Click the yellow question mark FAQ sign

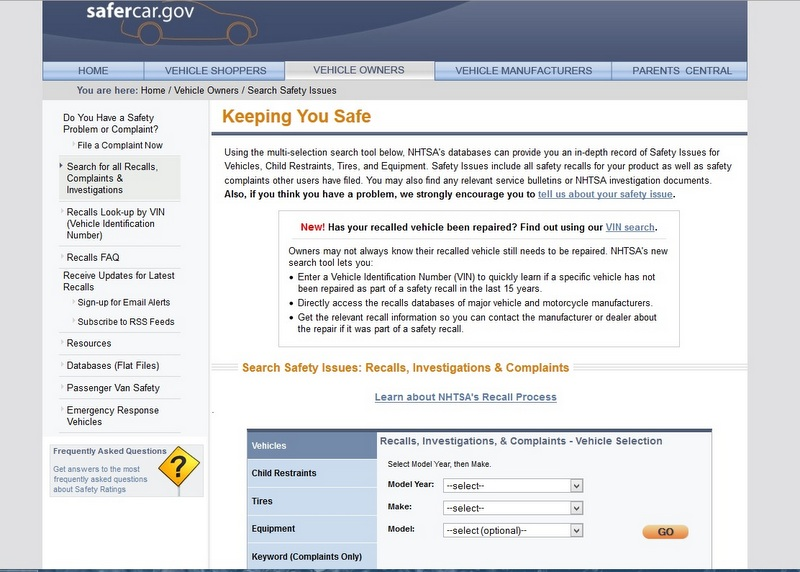tap(179, 466)
